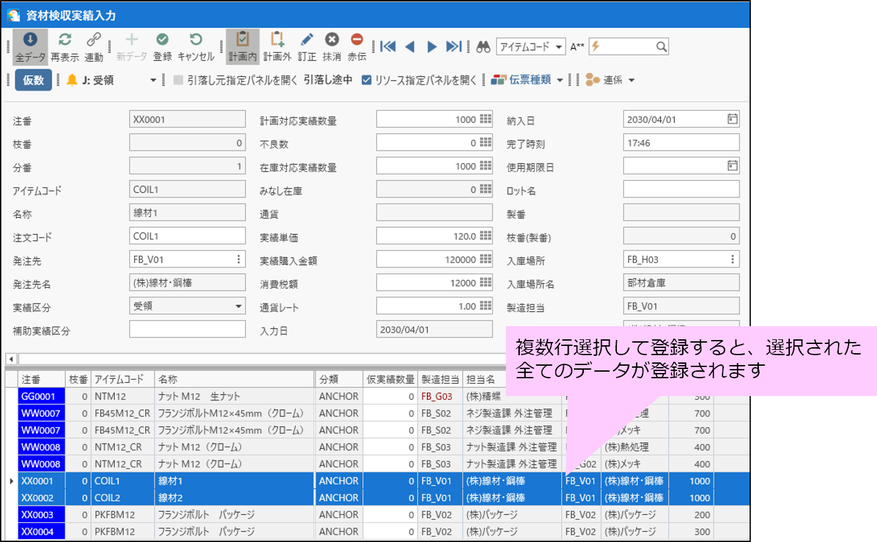Click the 連動 link icon
This screenshot has height=542, width=877.
pos(93,47)
